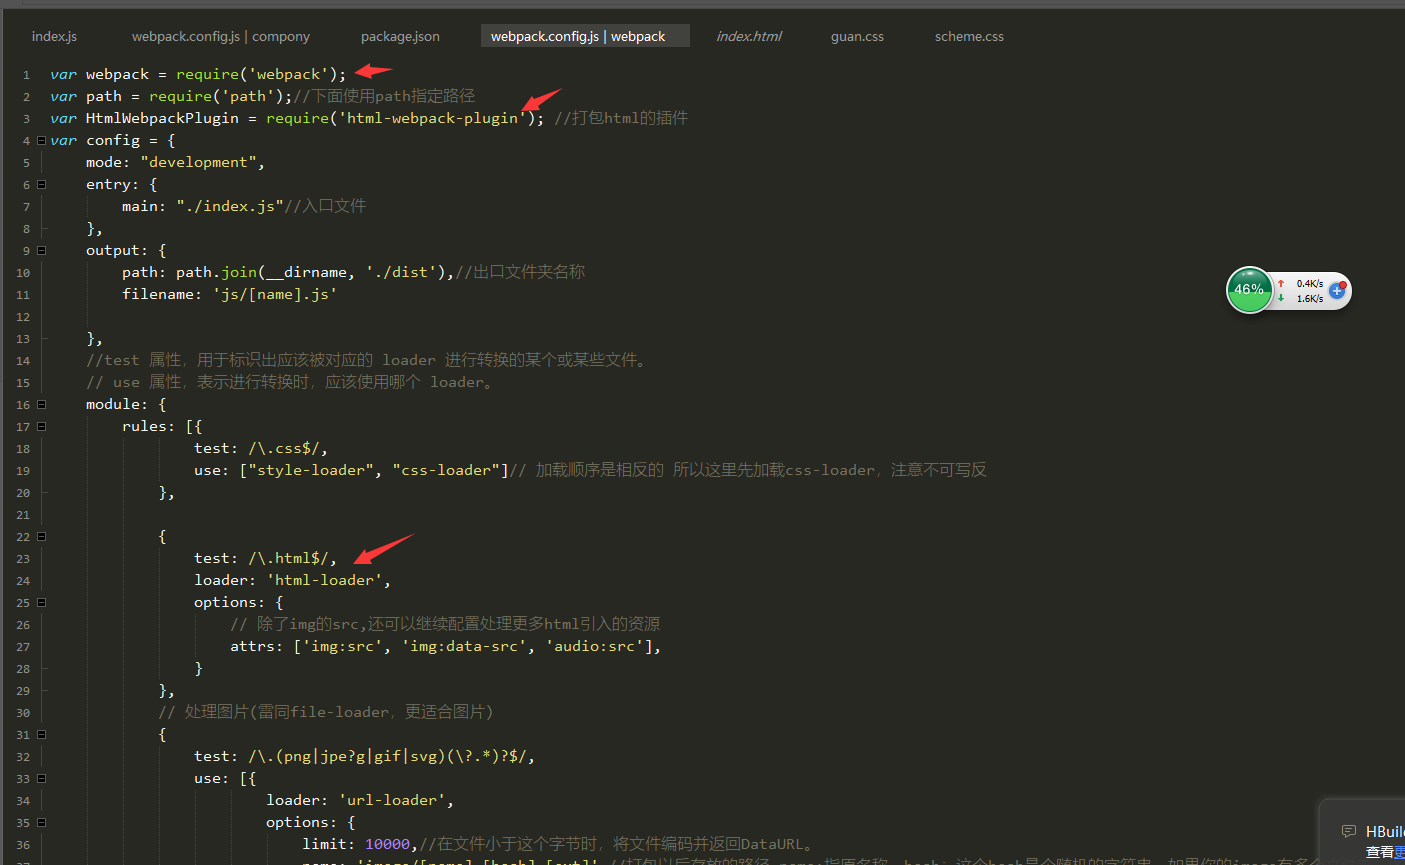
Task: Open the webpack.config.js | compony tab
Action: (x=221, y=37)
